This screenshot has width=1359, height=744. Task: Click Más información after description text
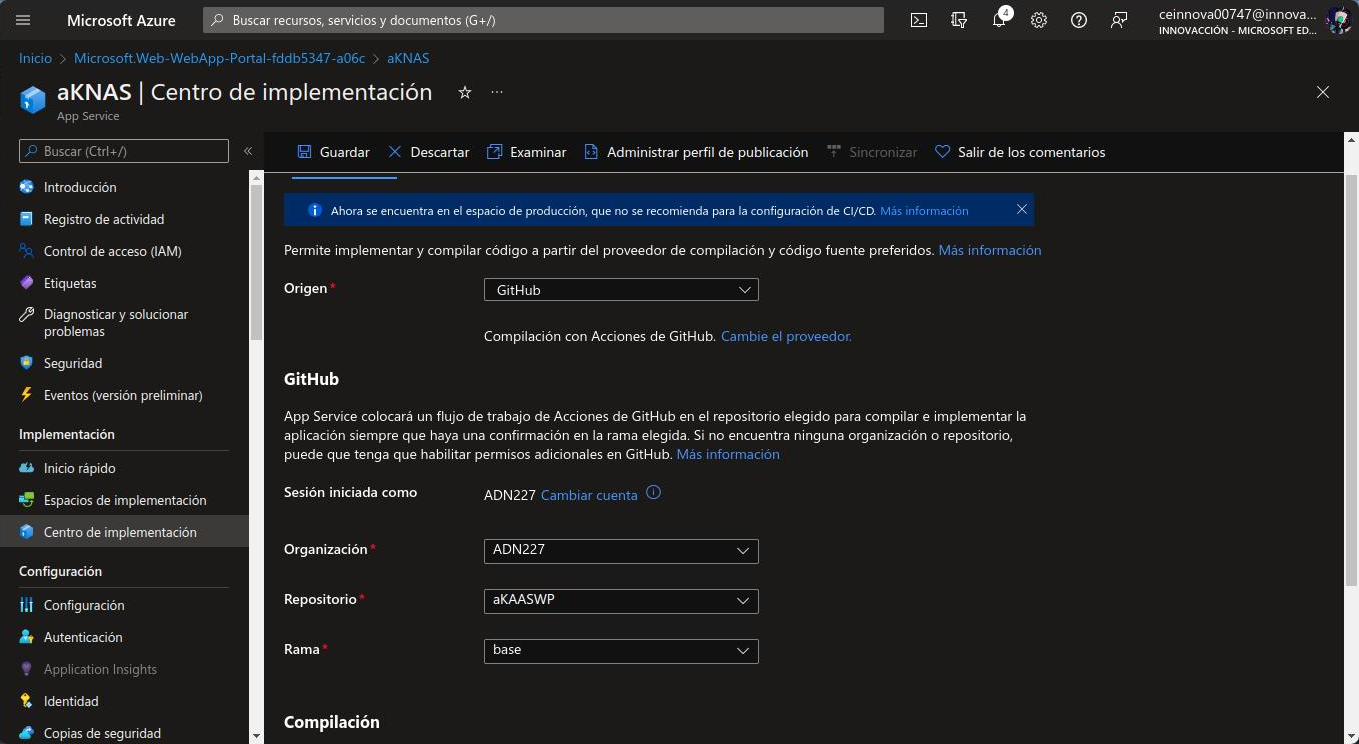pos(989,250)
